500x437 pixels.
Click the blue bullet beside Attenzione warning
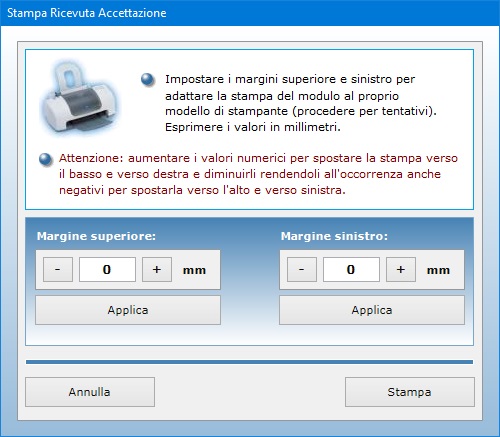point(46,159)
